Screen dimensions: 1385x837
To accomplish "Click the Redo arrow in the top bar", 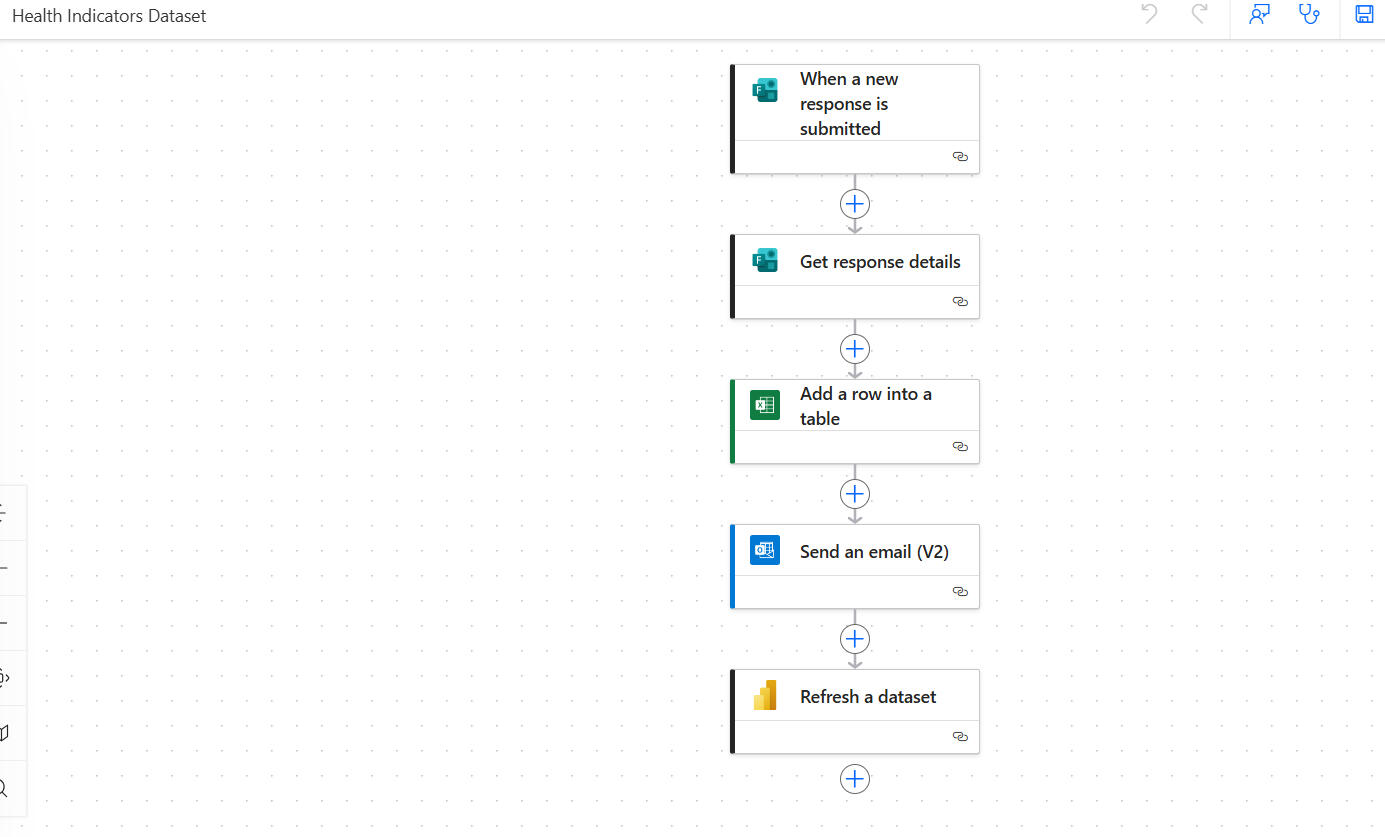I will click(x=1199, y=14).
